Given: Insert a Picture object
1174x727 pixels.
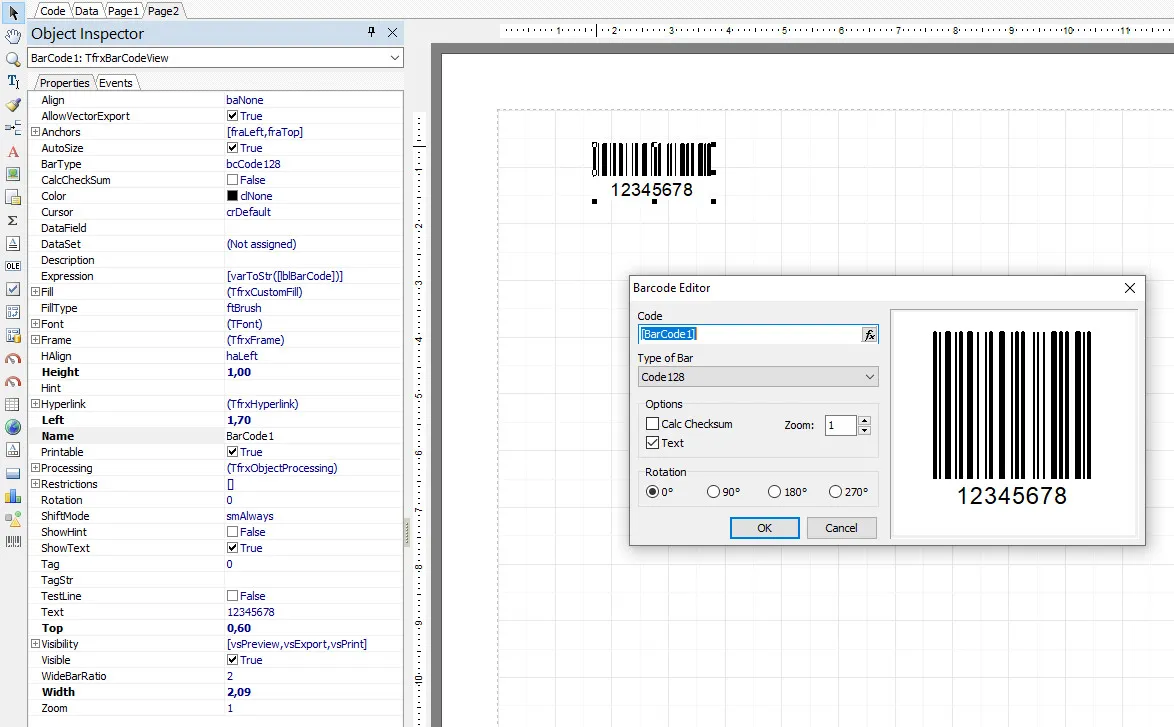Looking at the screenshot, I should point(13,174).
